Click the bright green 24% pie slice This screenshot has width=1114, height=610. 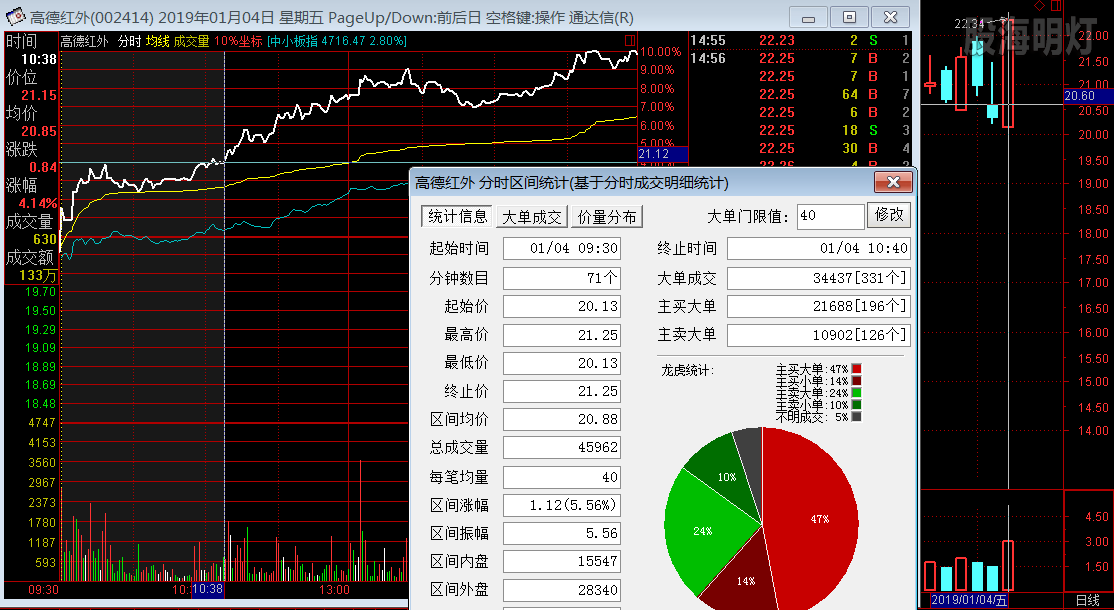703,529
